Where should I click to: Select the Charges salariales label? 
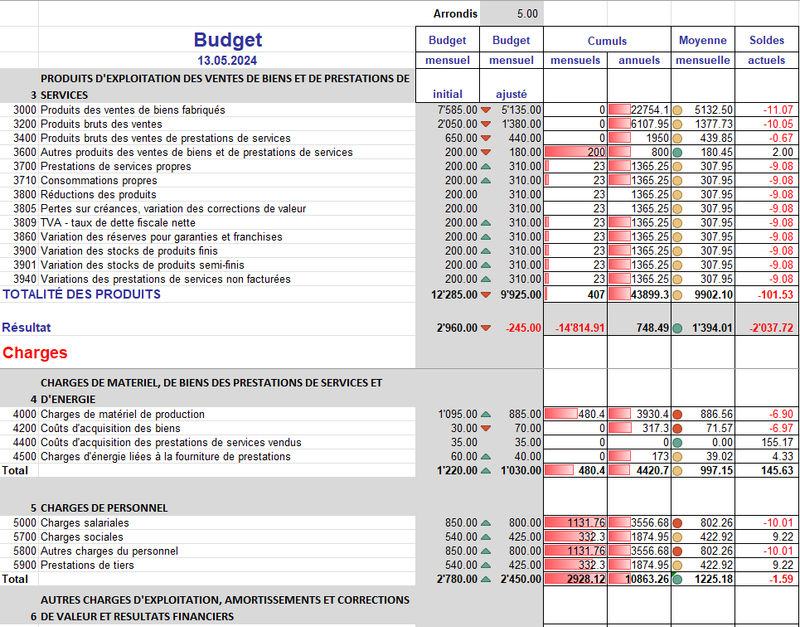pos(85,523)
